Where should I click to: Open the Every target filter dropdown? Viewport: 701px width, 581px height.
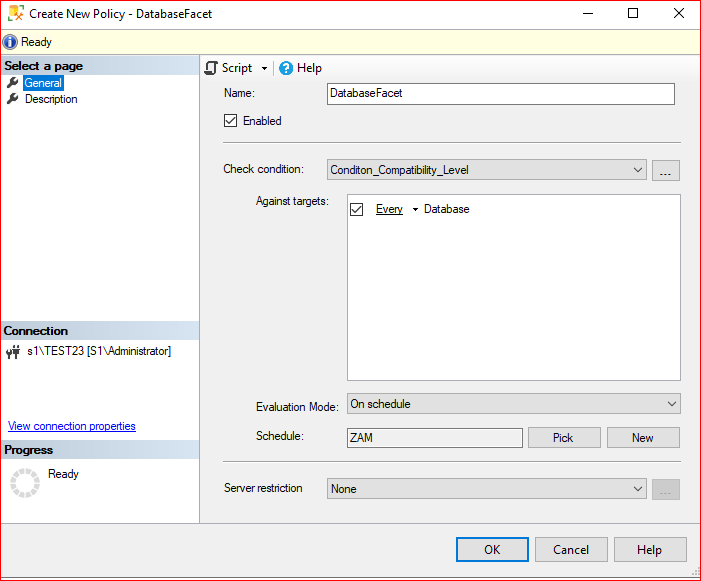[x=415, y=209]
